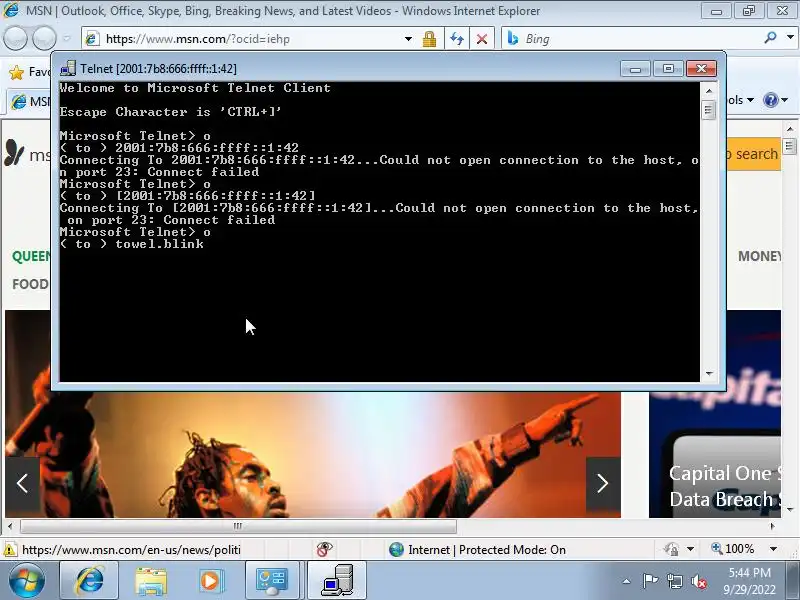Click the horizontal scrollbar thumb

[x=238, y=526]
